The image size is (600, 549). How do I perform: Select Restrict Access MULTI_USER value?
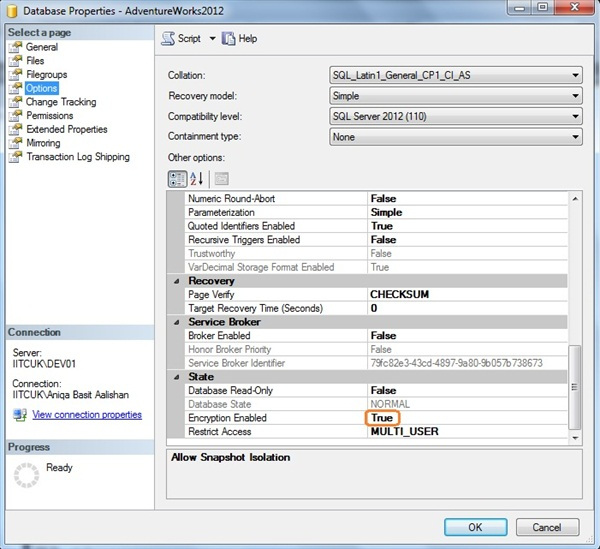[405, 432]
